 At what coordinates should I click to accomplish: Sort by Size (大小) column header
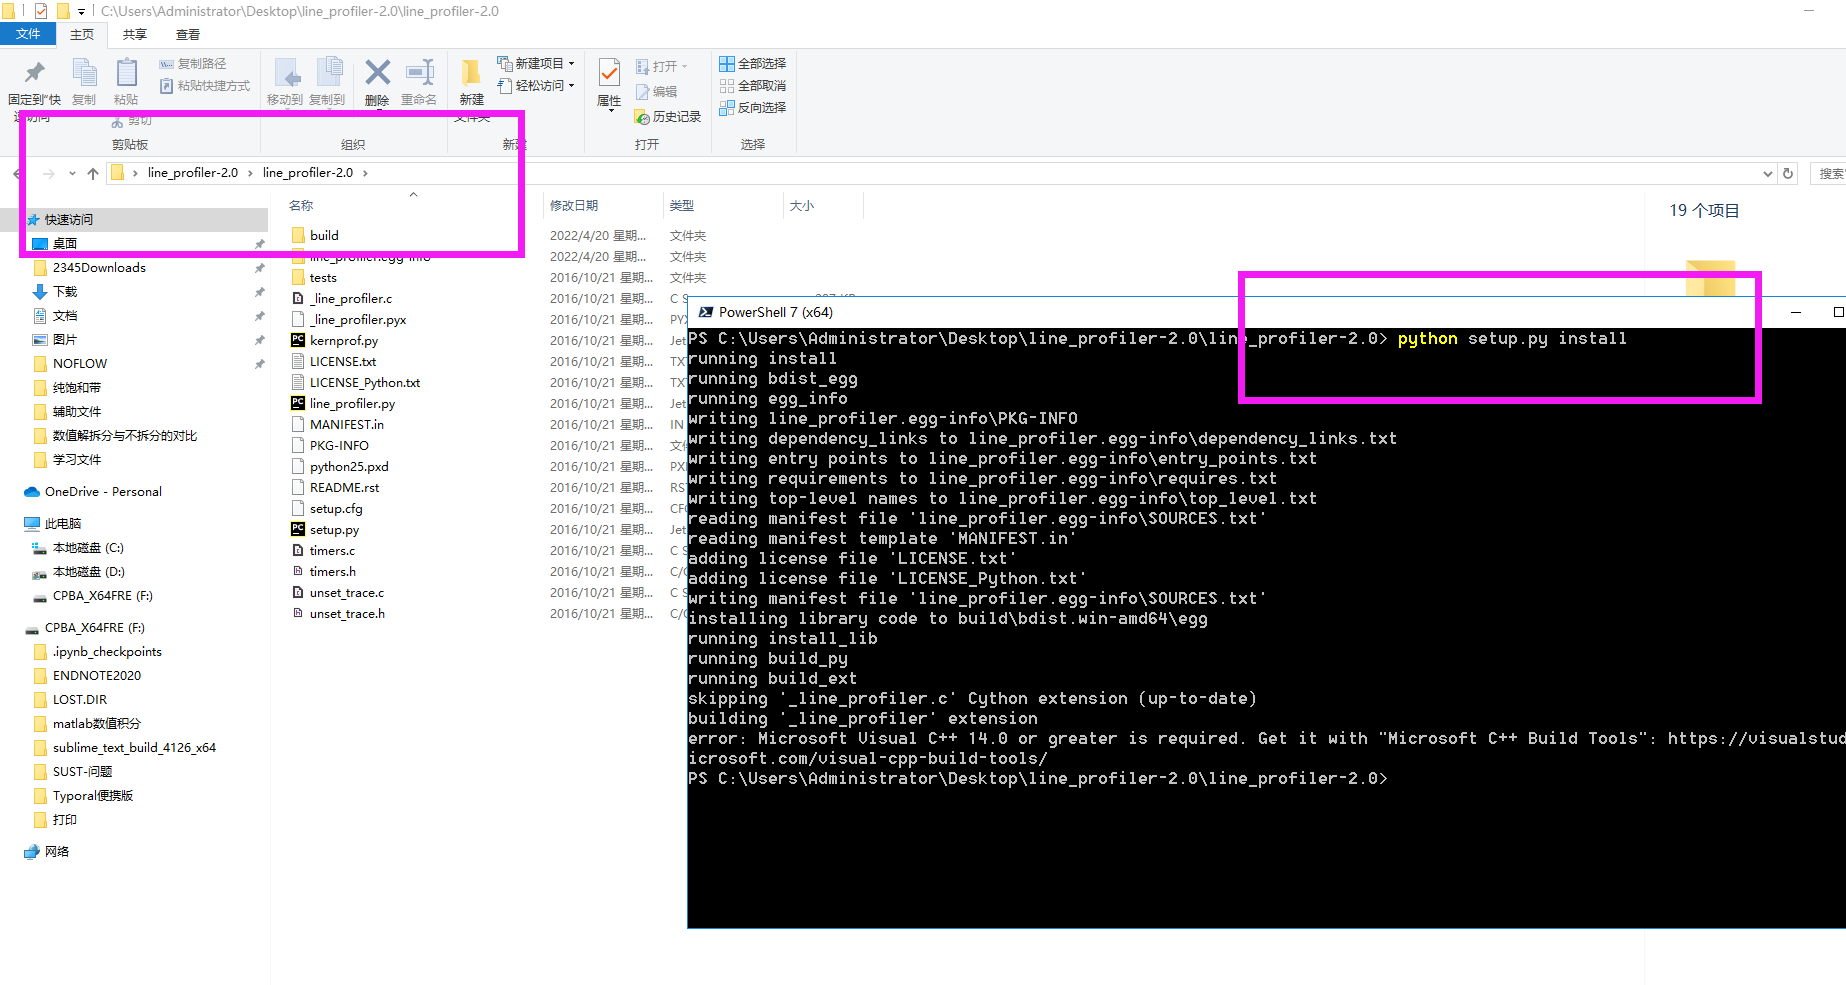pyautogui.click(x=802, y=205)
